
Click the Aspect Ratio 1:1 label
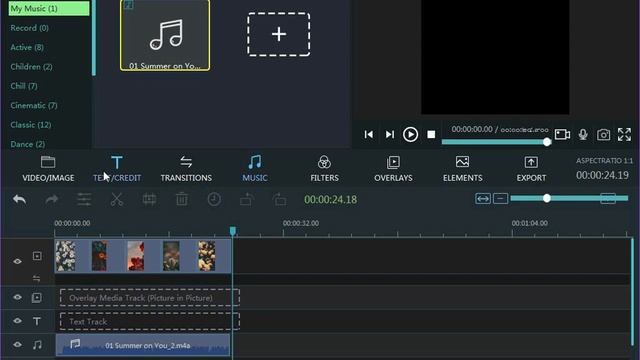[604, 161]
